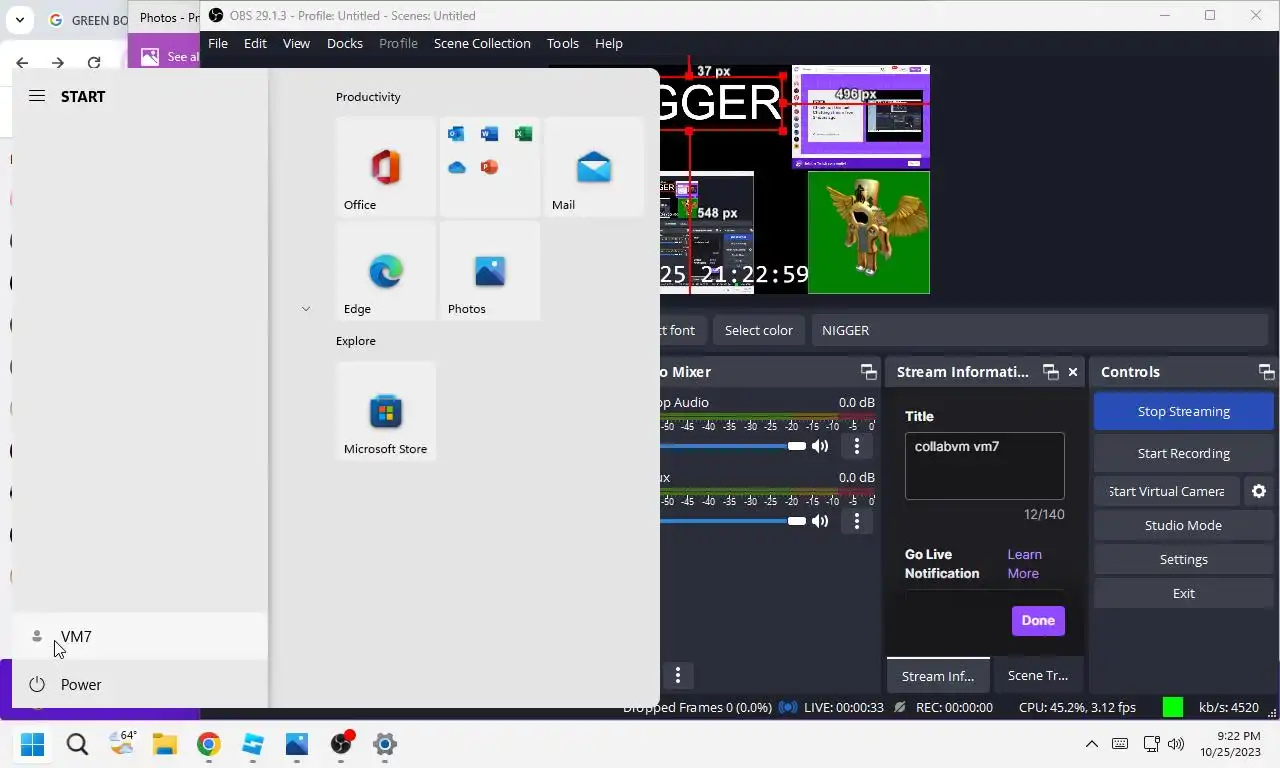Open the browser tab search dropdown arrow
The width and height of the screenshot is (1280, 768).
coord(20,19)
